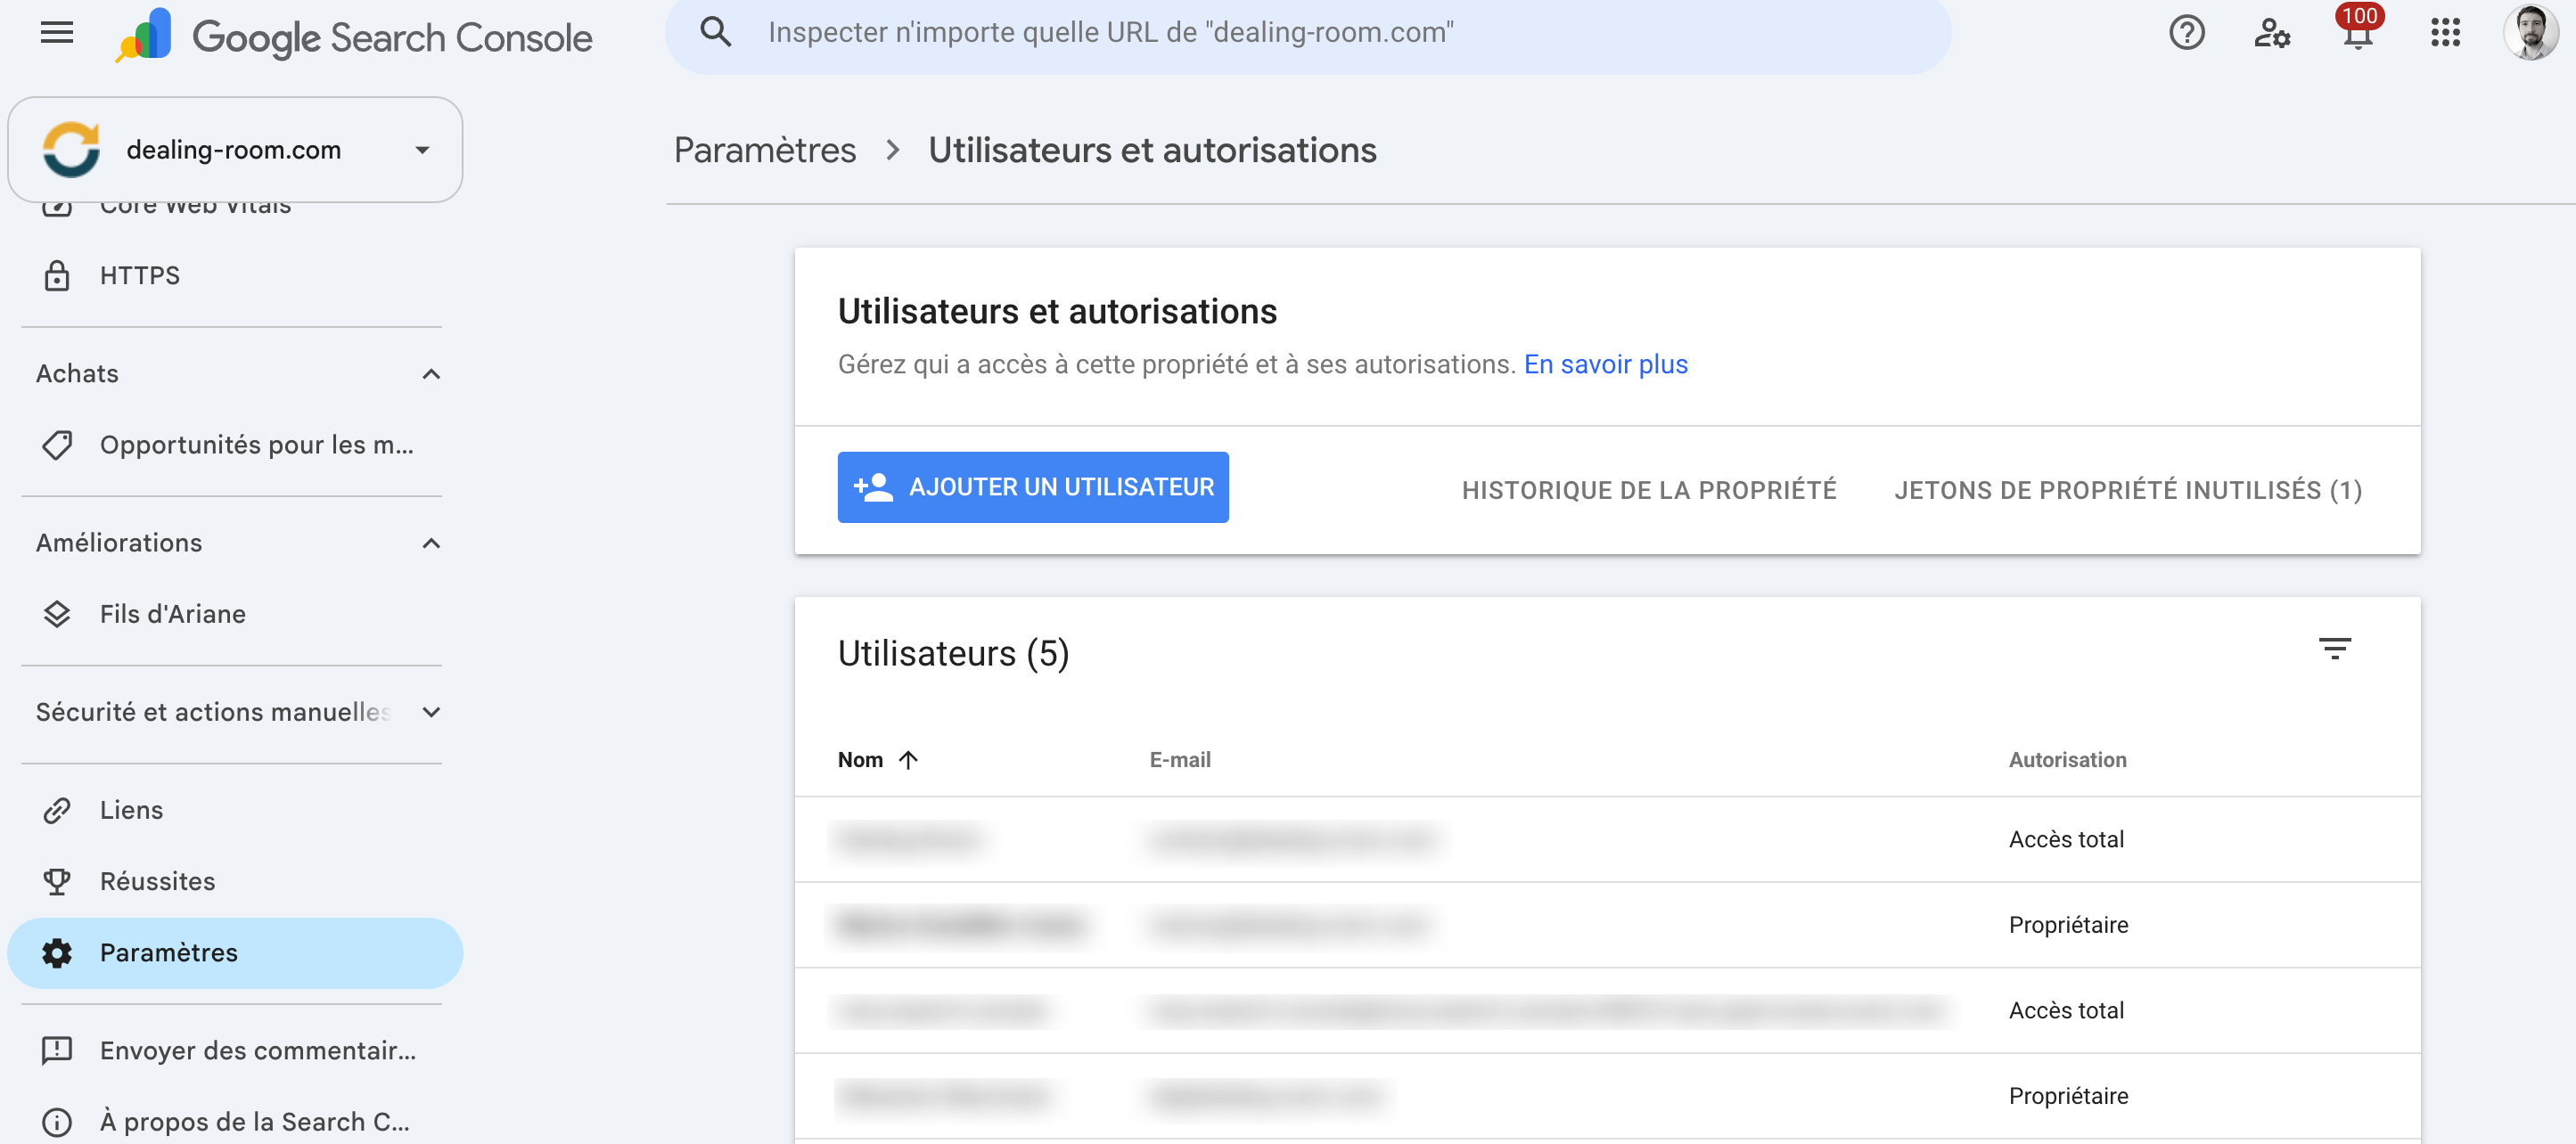Open the users filter icon
This screenshot has width=2576, height=1144.
[2335, 649]
